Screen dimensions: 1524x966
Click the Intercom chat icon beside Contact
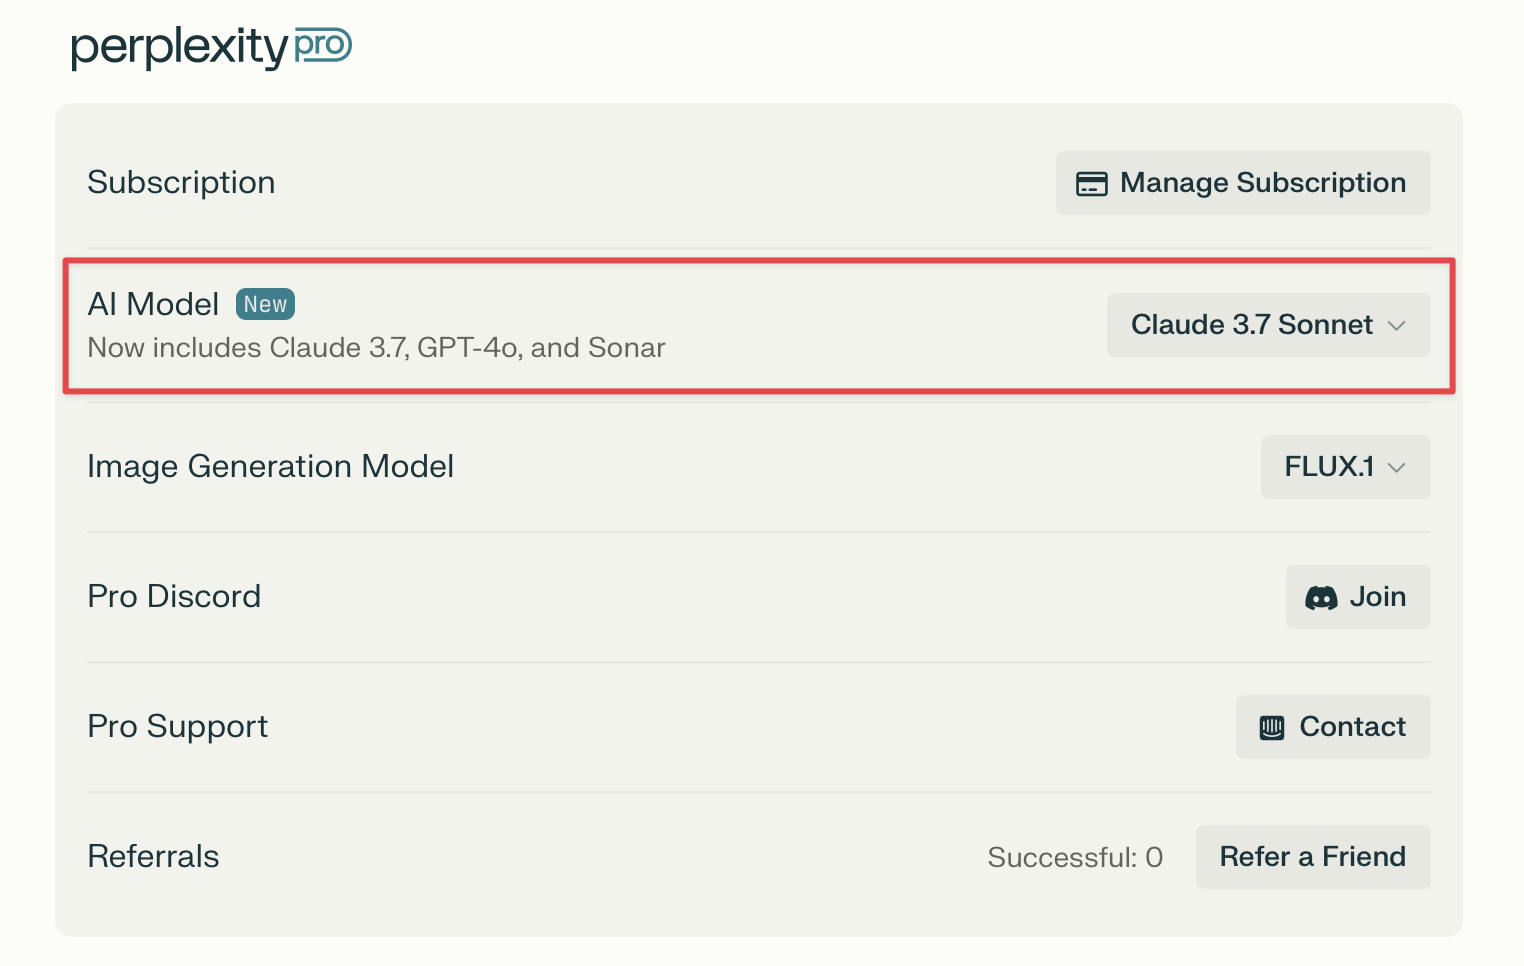1271,727
